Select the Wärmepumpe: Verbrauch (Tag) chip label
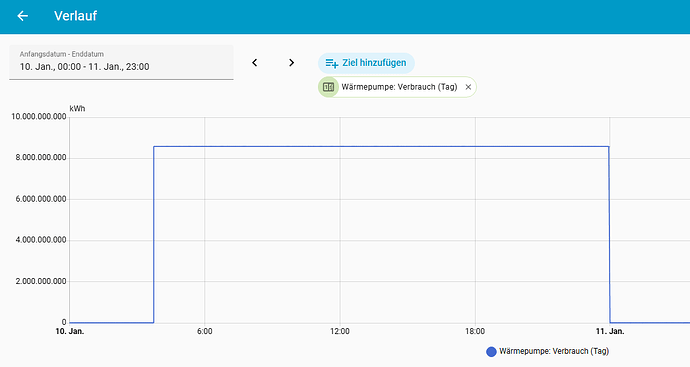Image resolution: width=690 pixels, height=367 pixels. pyautogui.click(x=399, y=87)
